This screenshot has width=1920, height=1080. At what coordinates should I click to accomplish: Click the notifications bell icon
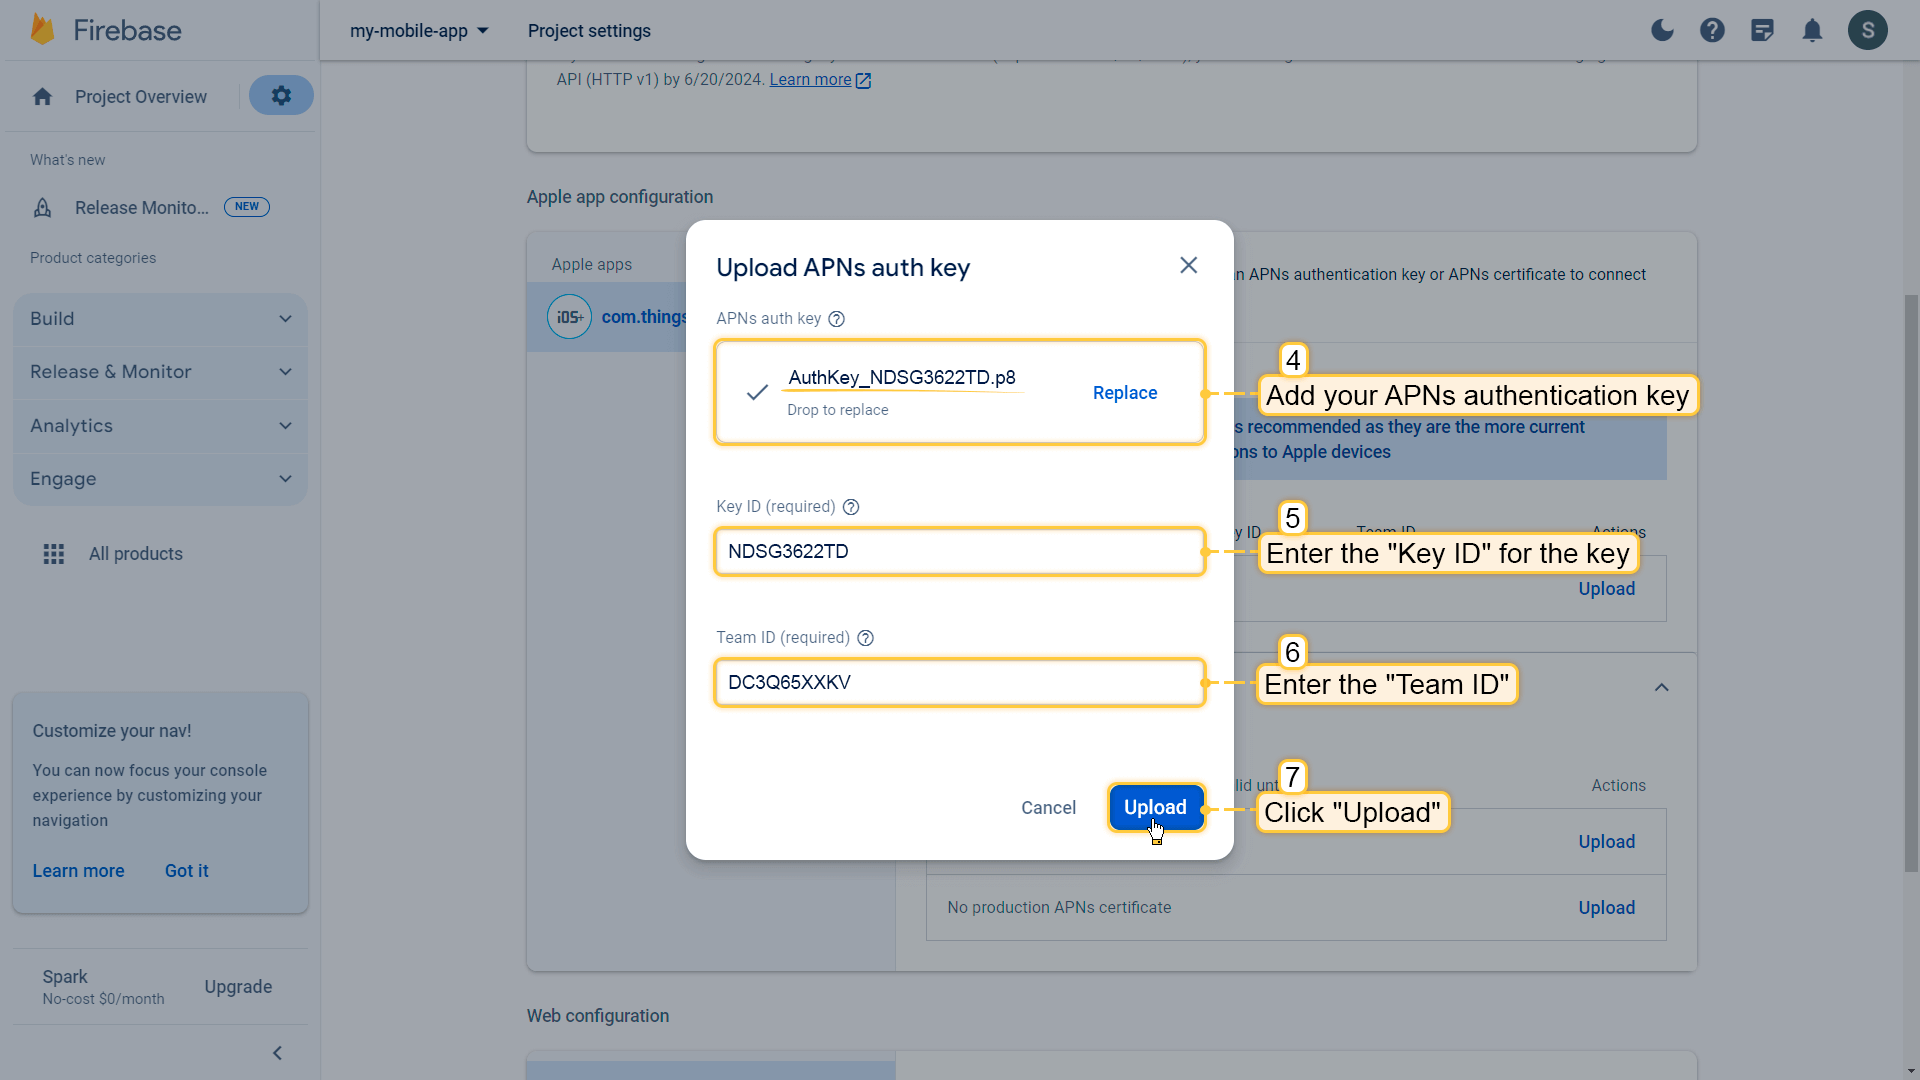tap(1812, 30)
